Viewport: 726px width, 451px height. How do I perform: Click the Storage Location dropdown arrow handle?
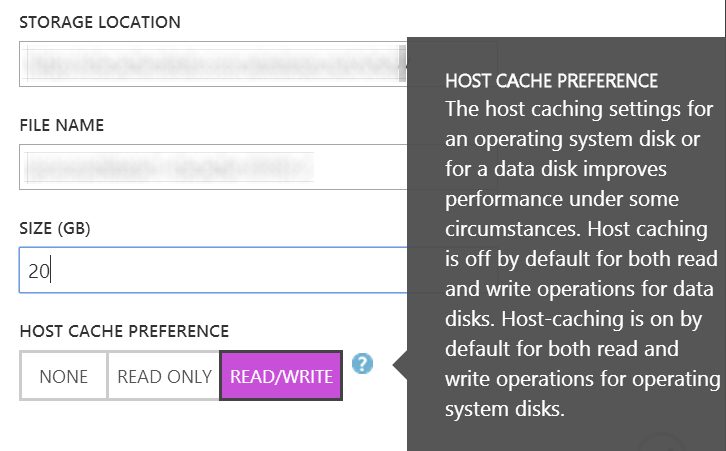[402, 64]
